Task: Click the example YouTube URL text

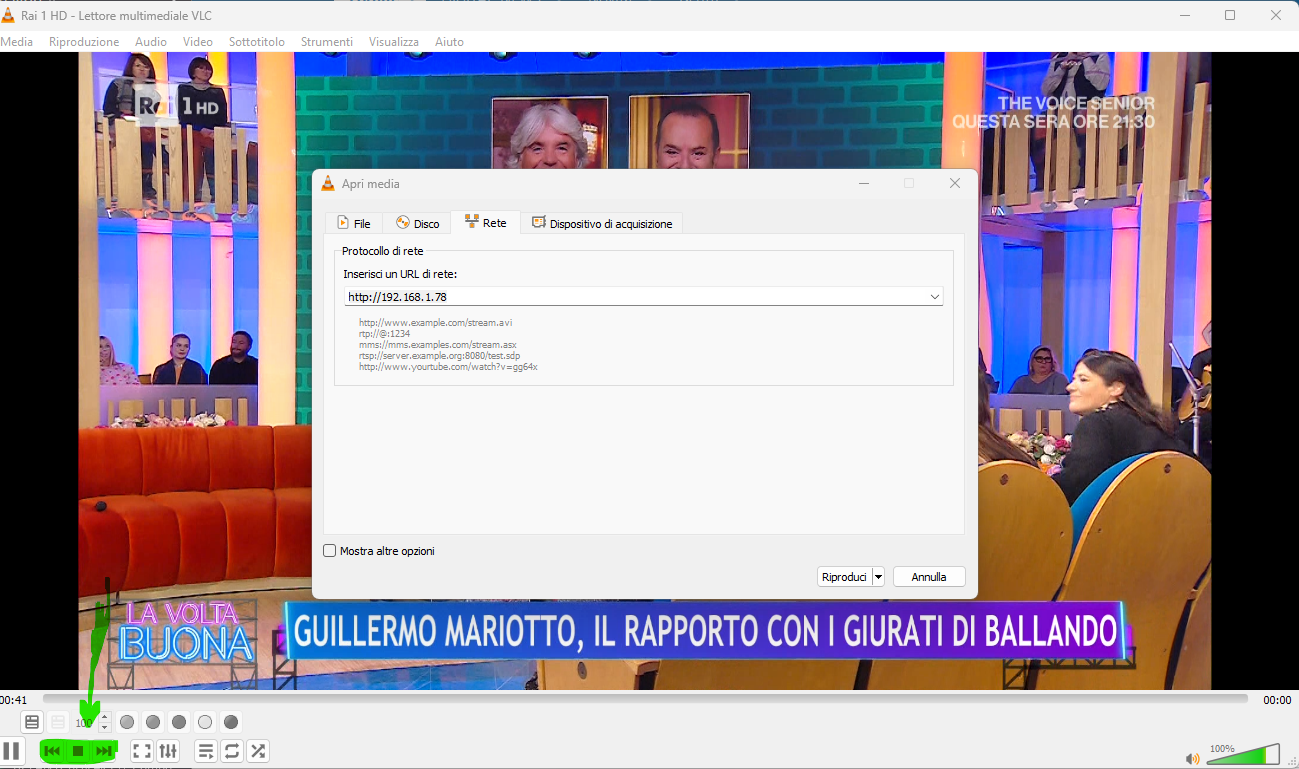Action: pyautogui.click(x=448, y=367)
